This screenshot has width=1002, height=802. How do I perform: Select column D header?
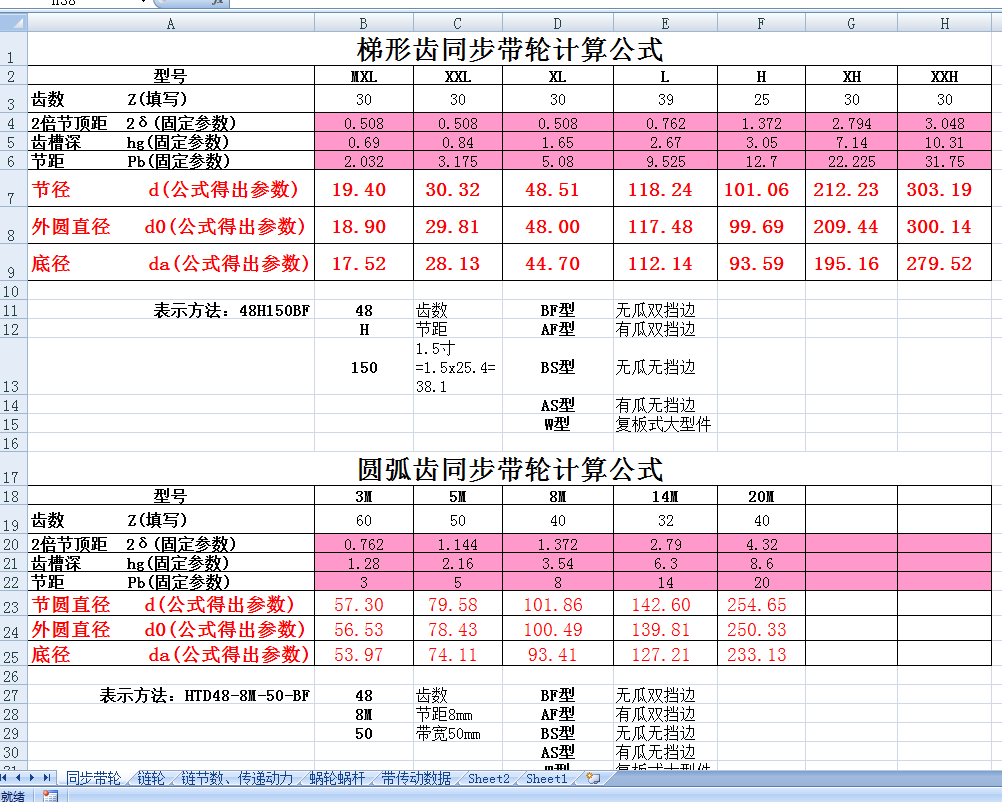point(557,23)
